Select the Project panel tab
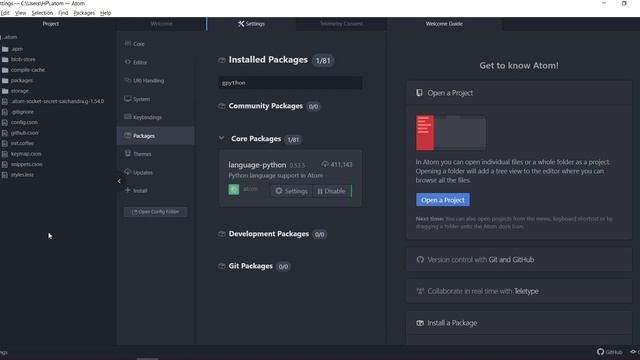Image resolution: width=640 pixels, height=360 pixels. tap(51, 24)
